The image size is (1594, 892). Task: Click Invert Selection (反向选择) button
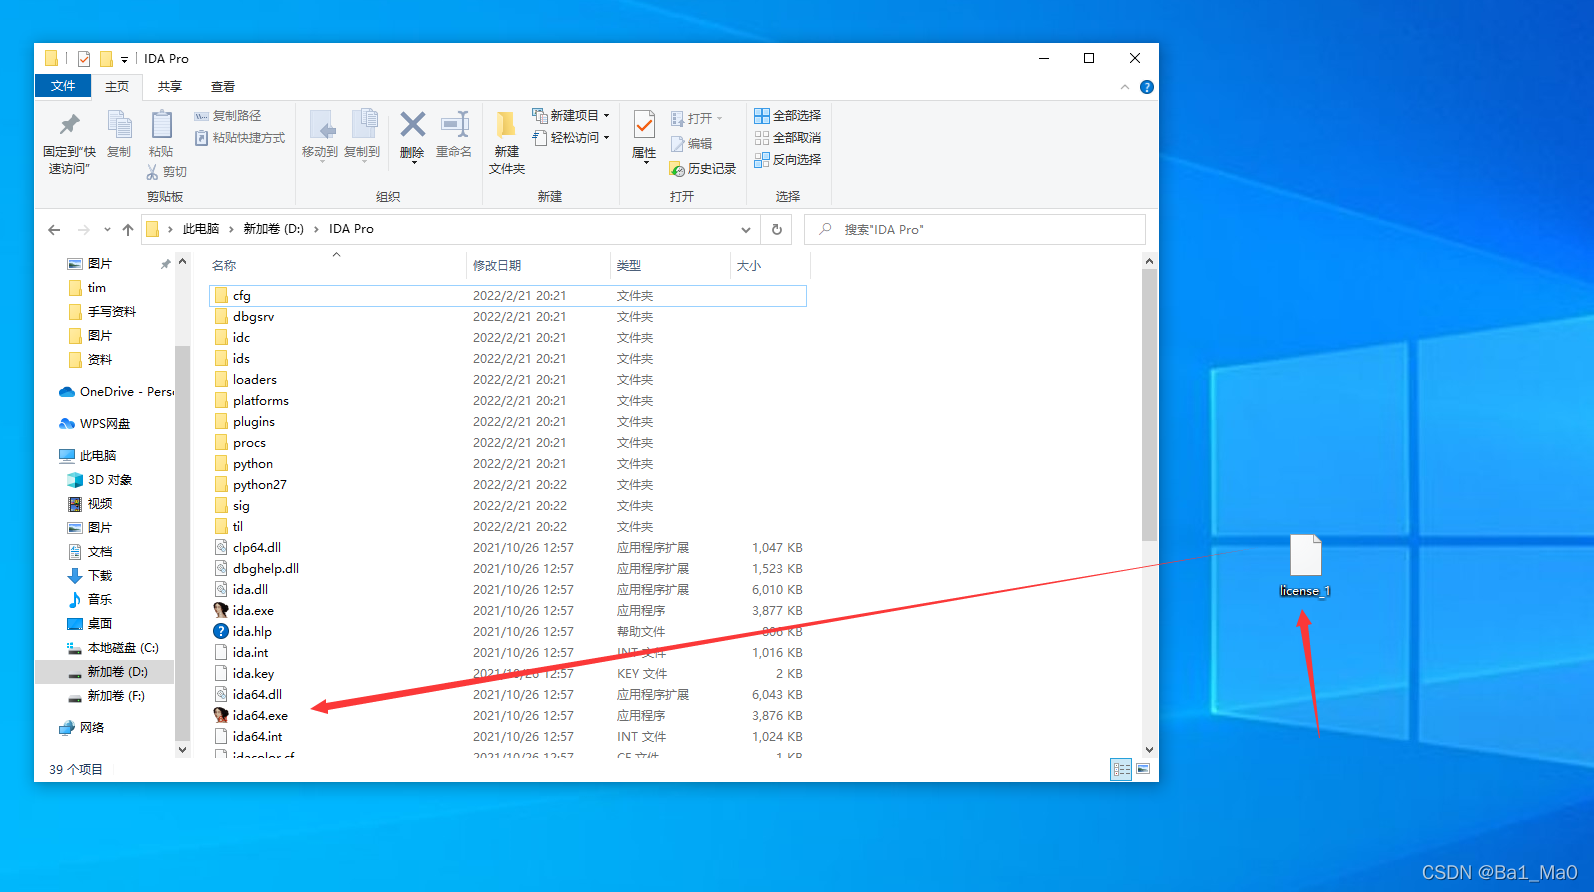click(788, 160)
